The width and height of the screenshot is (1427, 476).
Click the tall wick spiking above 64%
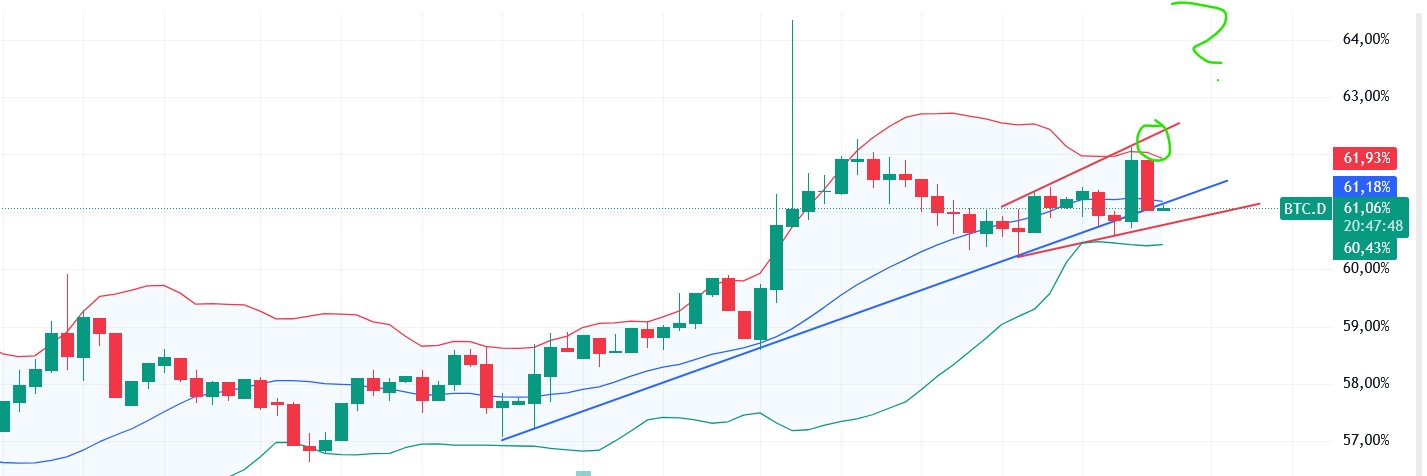pos(792,100)
